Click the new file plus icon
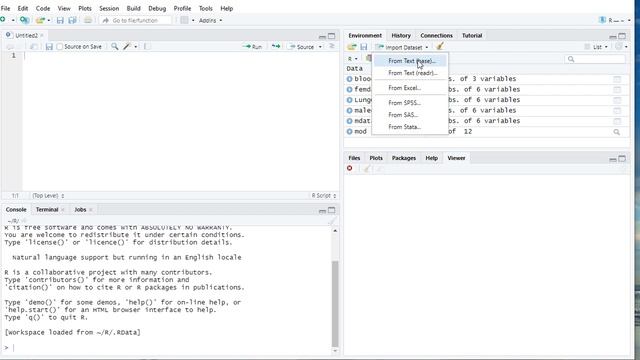 click(3, 20)
